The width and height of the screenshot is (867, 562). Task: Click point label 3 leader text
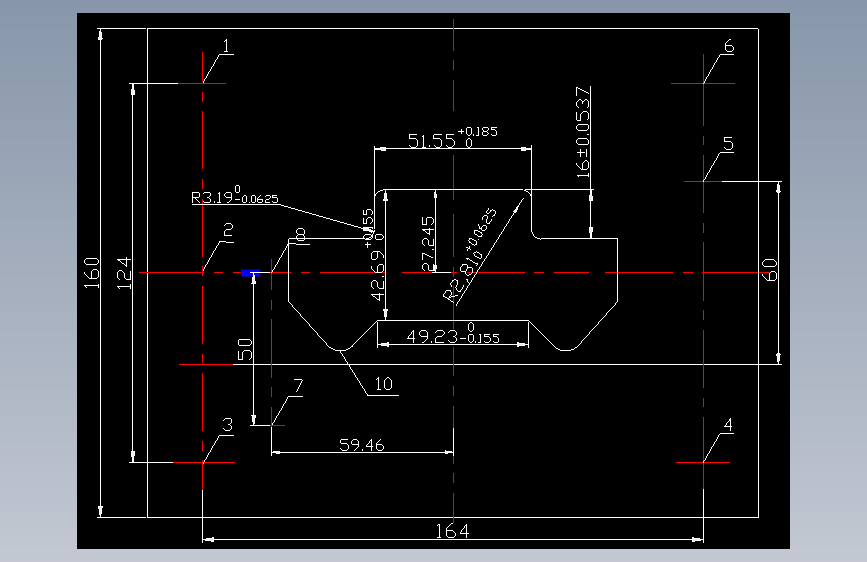pyautogui.click(x=227, y=425)
